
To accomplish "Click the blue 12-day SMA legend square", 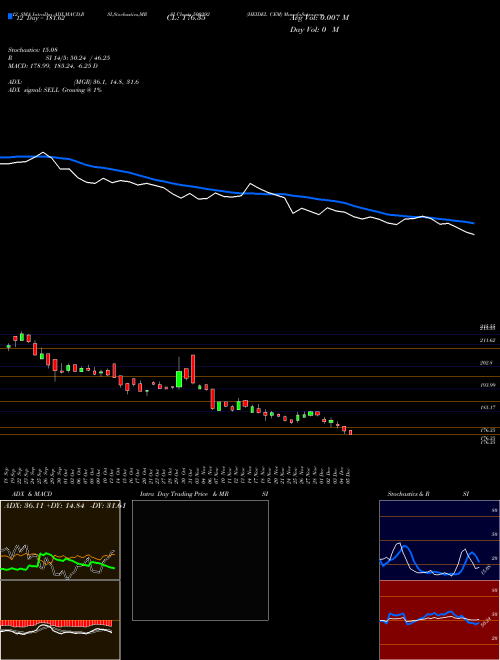I will [10, 16].
